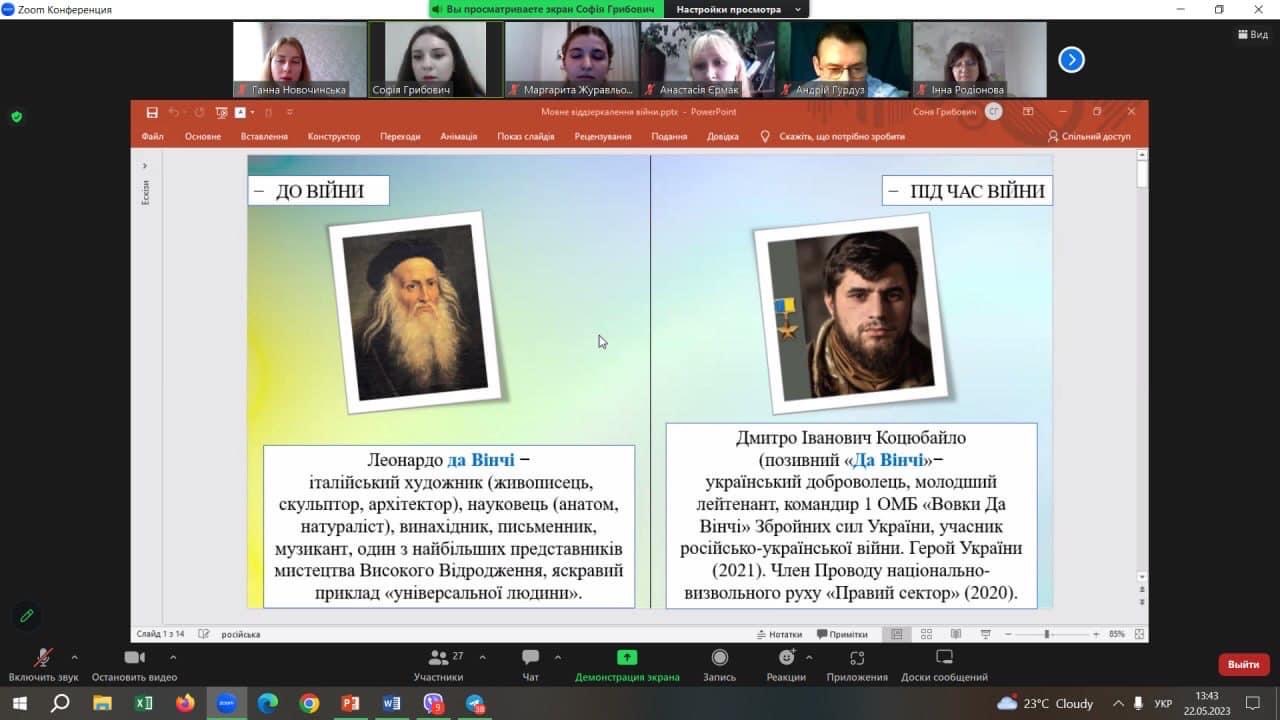Open the Переходи ribbon tab
The width and height of the screenshot is (1280, 720).
(x=400, y=136)
